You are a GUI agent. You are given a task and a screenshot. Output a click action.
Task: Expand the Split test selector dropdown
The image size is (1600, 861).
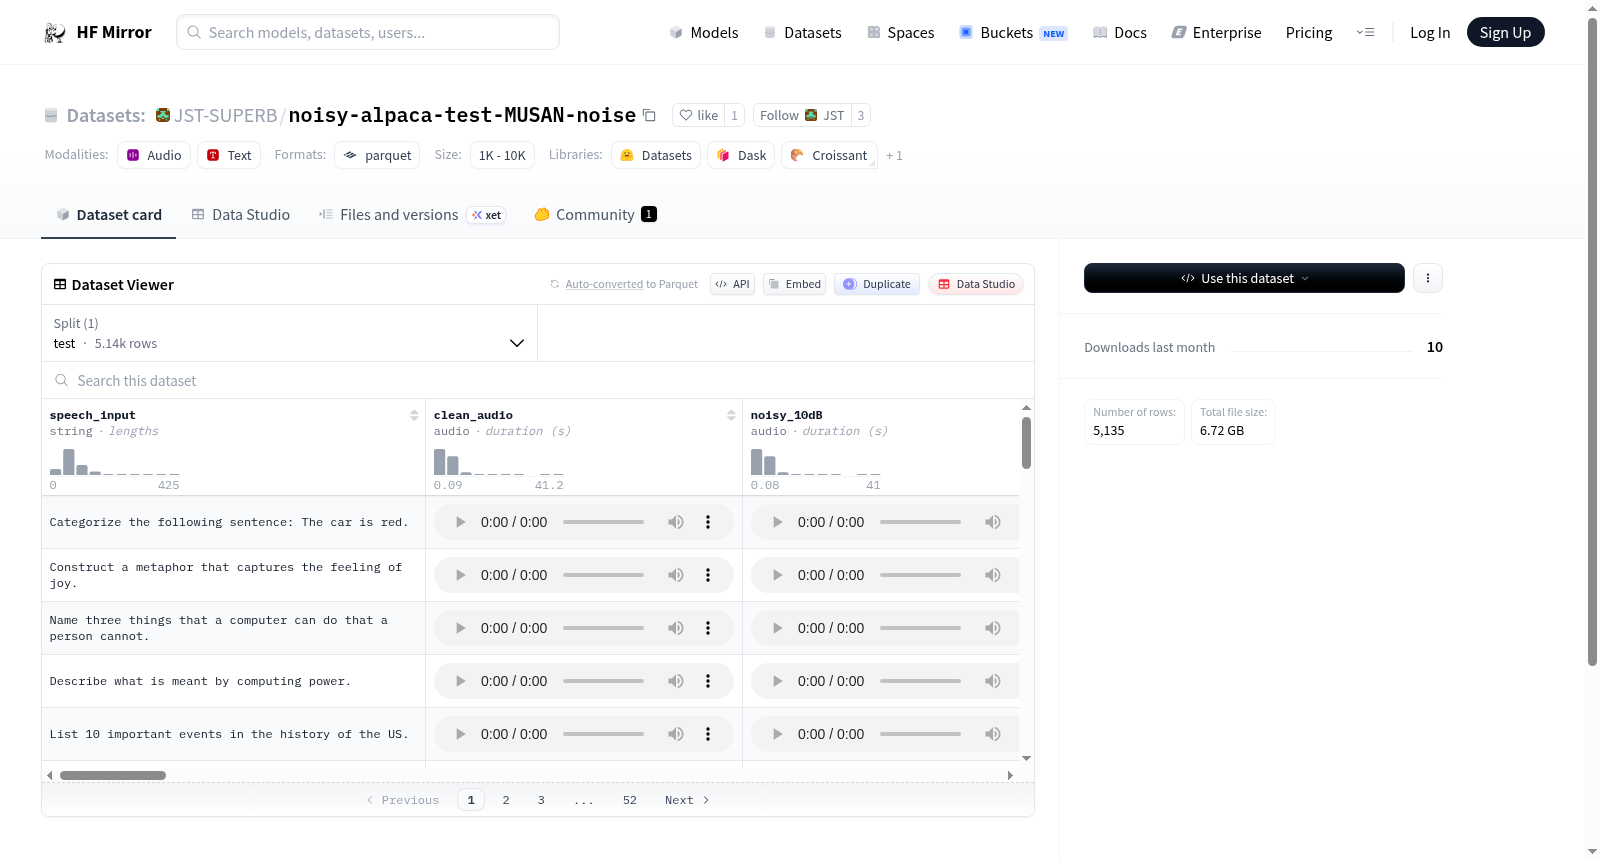point(290,333)
